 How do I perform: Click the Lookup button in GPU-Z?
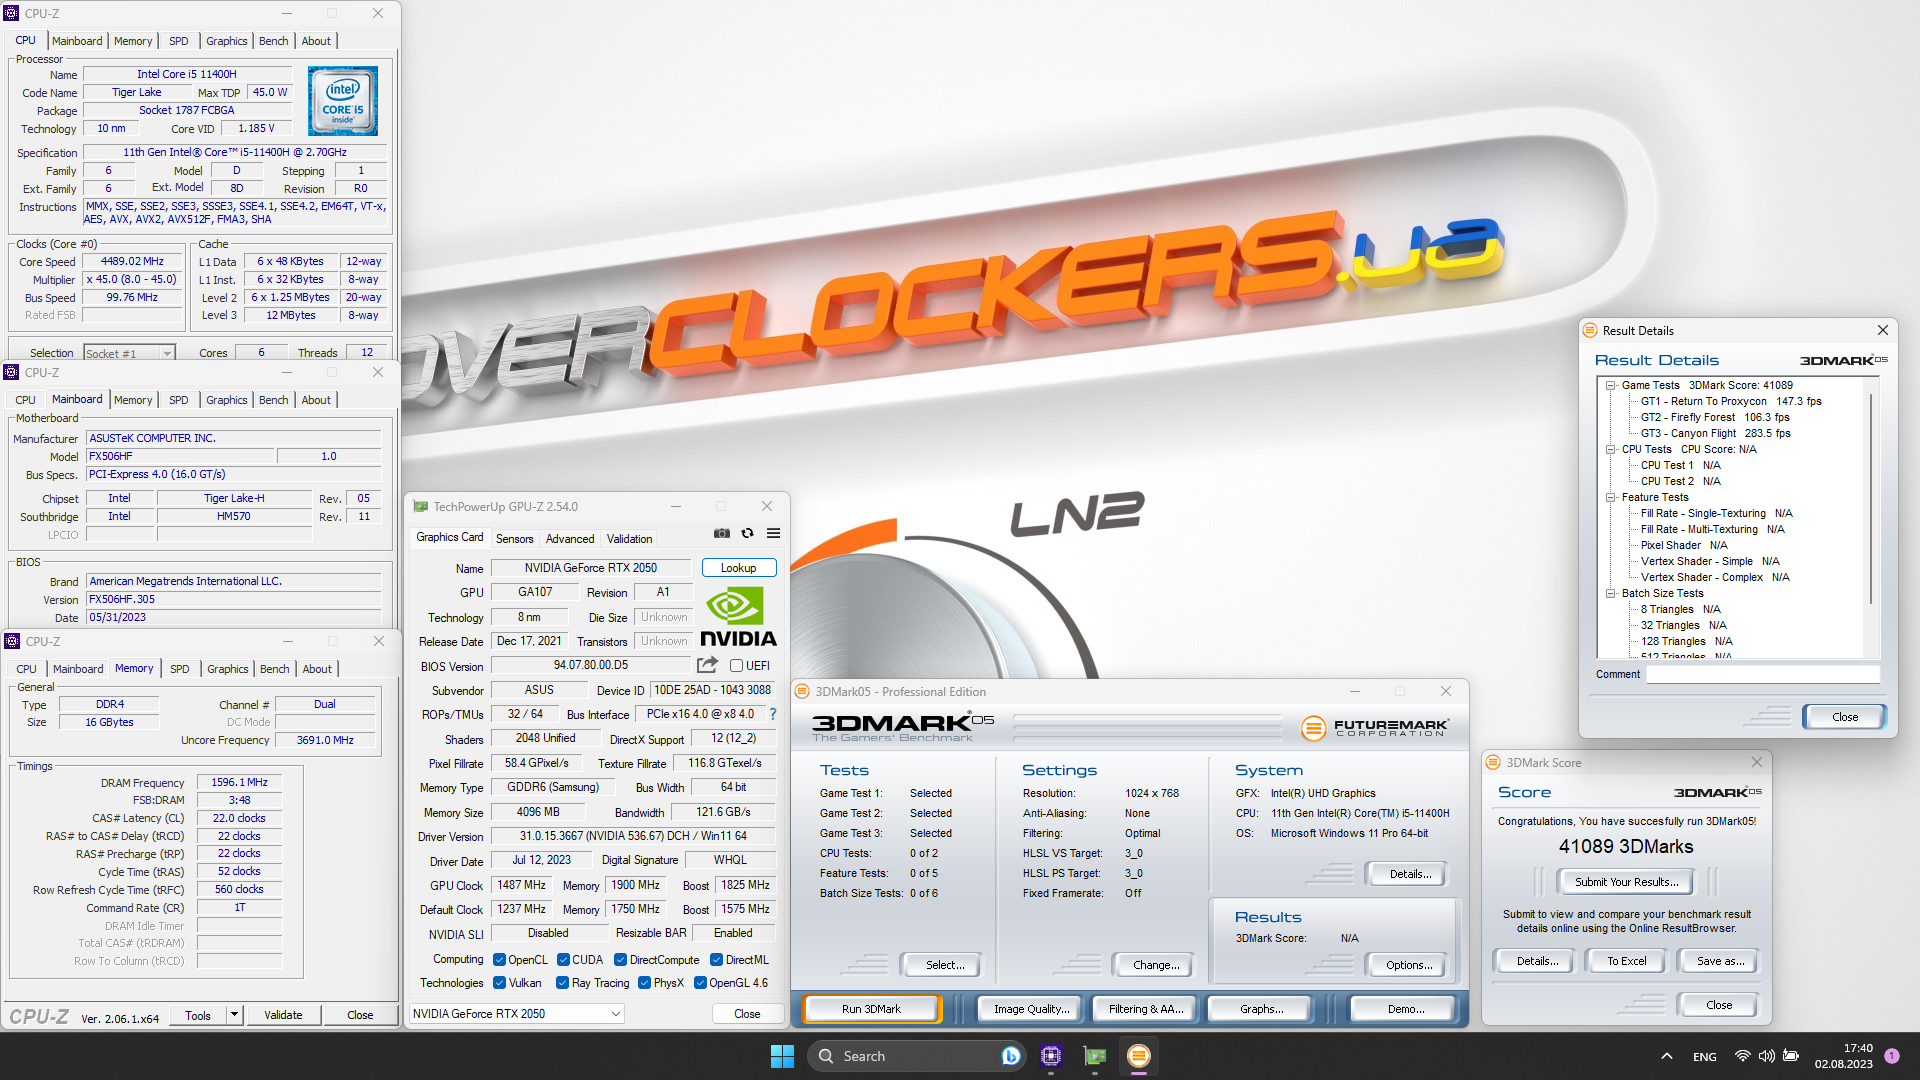point(739,568)
